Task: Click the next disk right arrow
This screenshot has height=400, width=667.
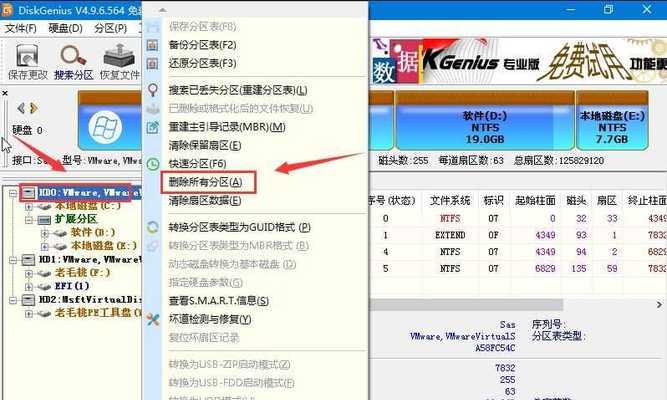Action: [33, 109]
